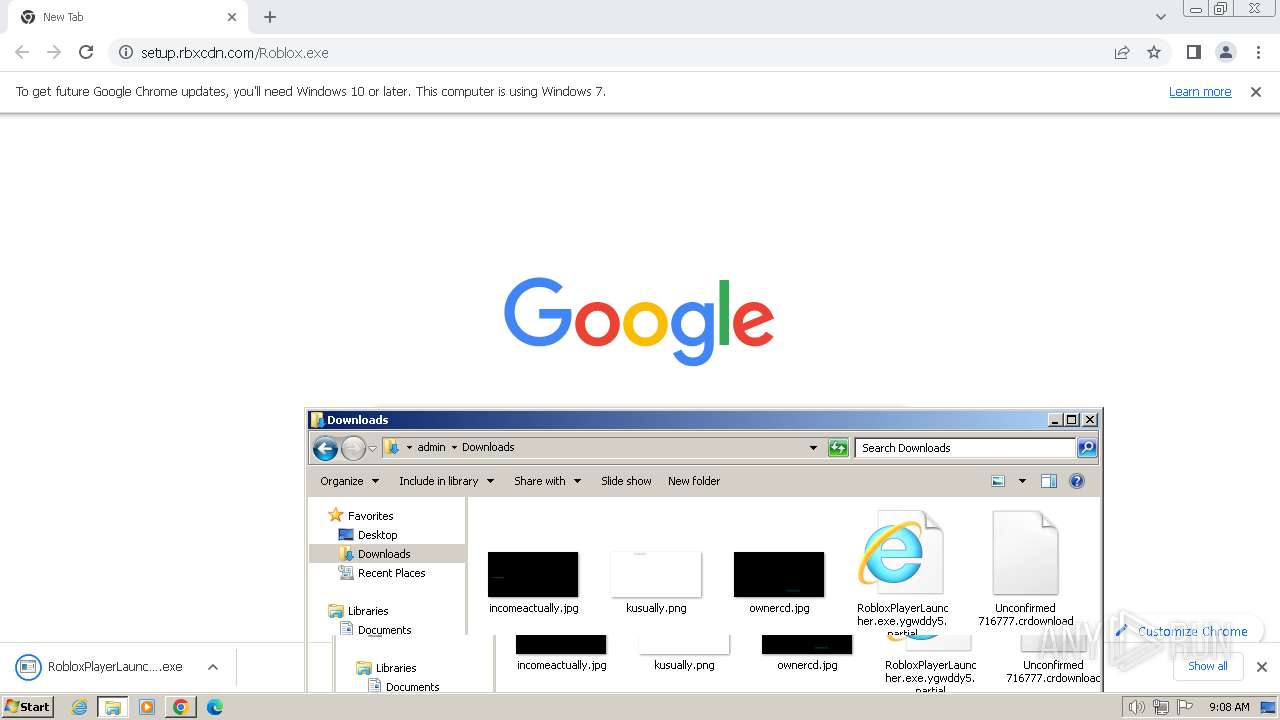Bookmark this tab with the star icon
This screenshot has height=720, width=1280.
click(1154, 52)
